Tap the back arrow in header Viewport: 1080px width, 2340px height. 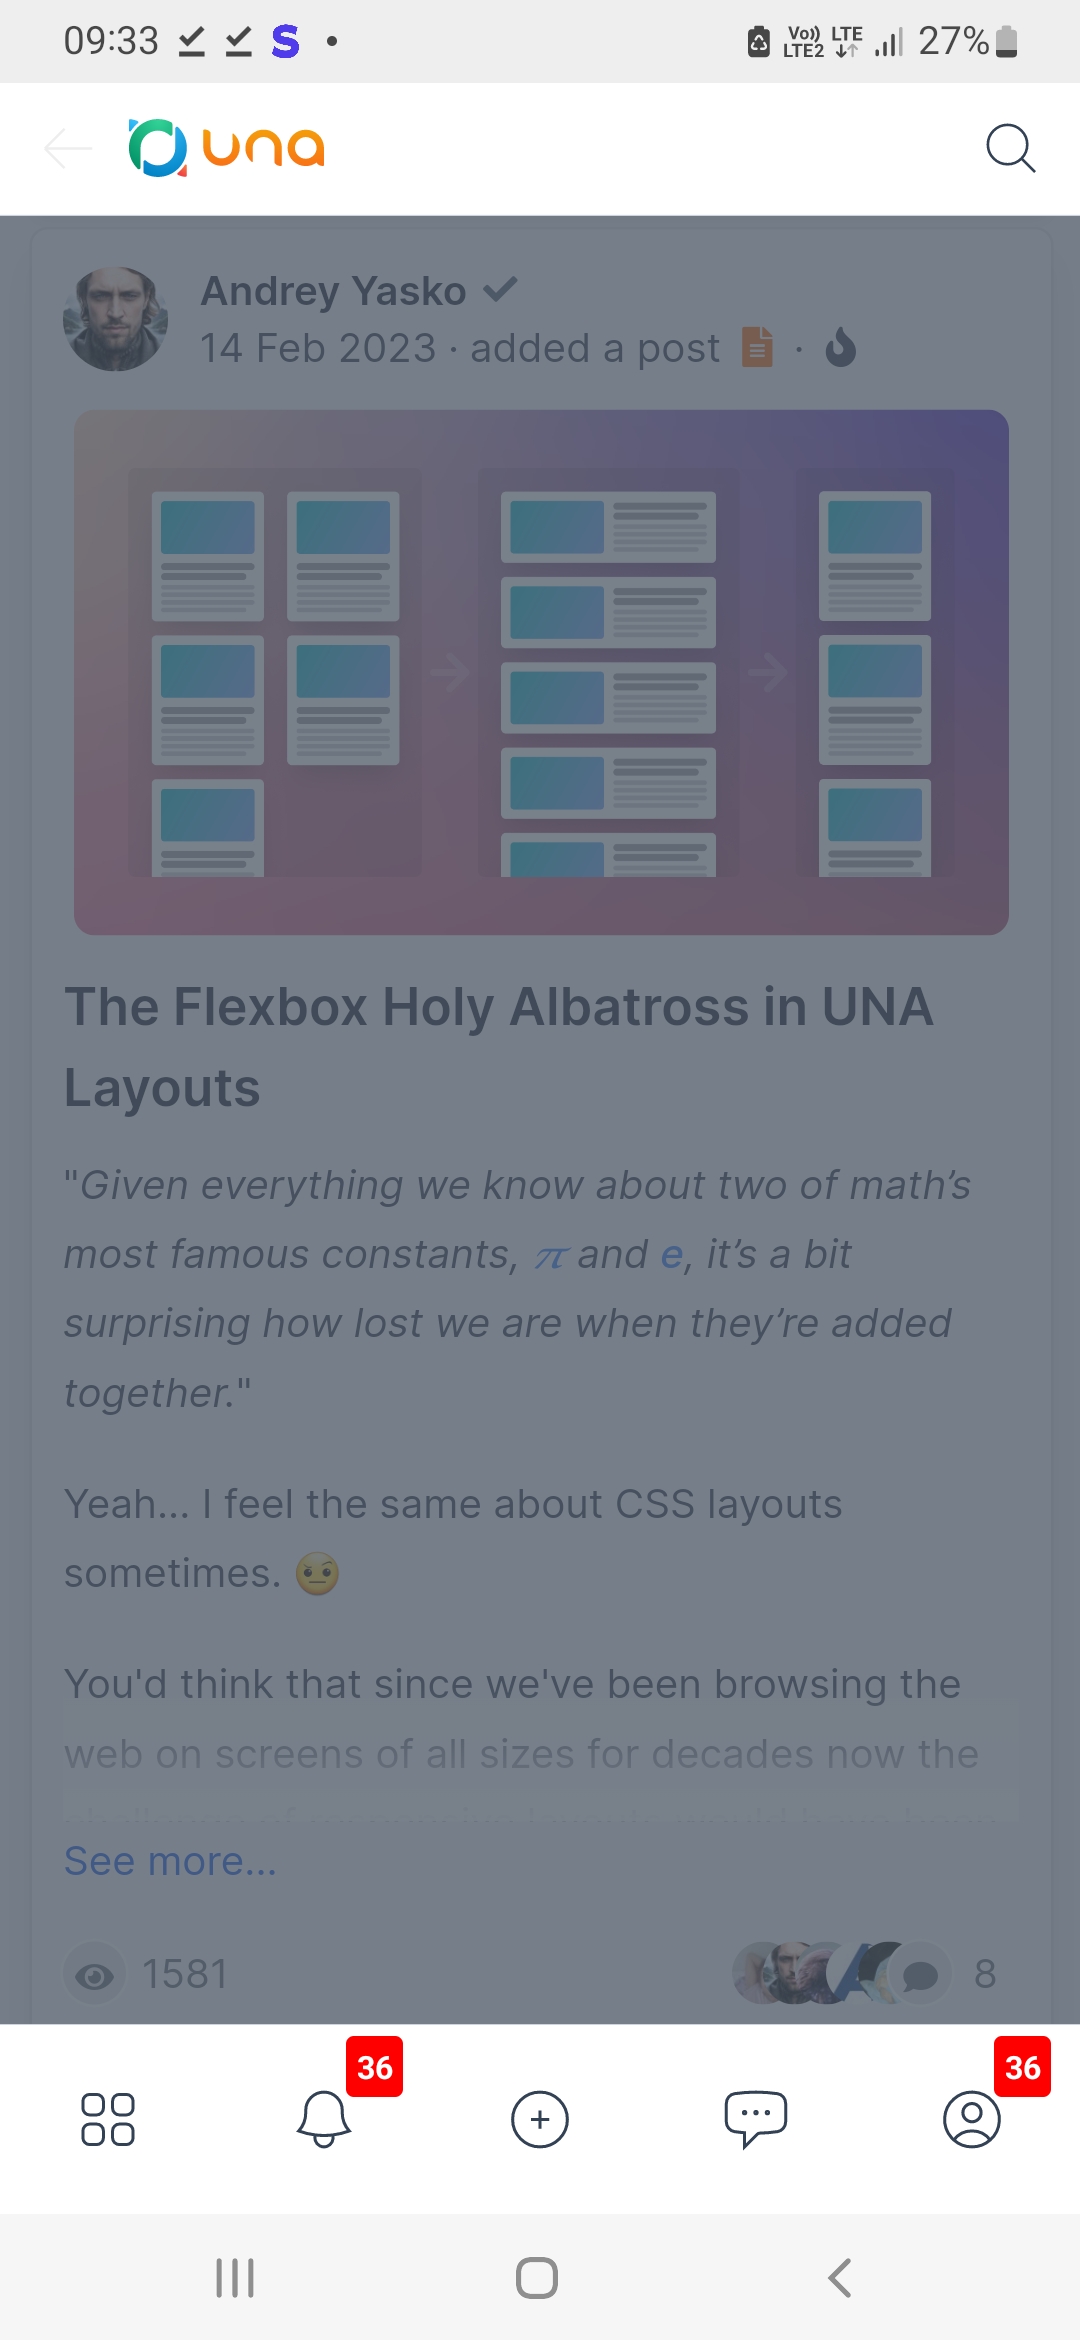pyautogui.click(x=68, y=149)
